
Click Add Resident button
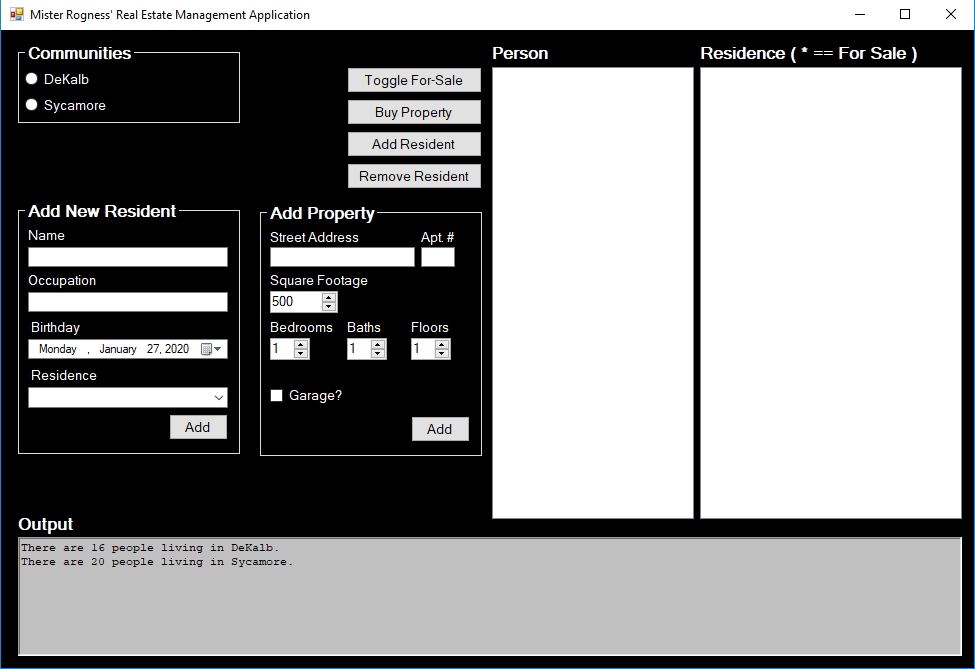(x=414, y=144)
